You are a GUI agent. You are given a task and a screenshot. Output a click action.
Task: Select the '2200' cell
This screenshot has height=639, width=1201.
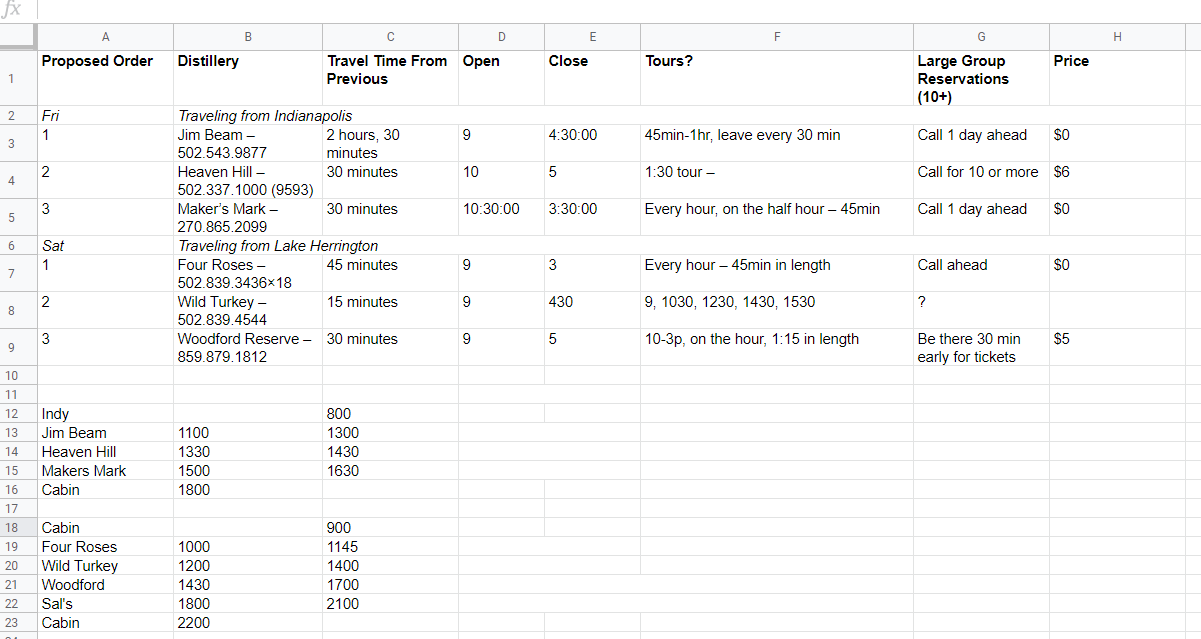tap(248, 623)
